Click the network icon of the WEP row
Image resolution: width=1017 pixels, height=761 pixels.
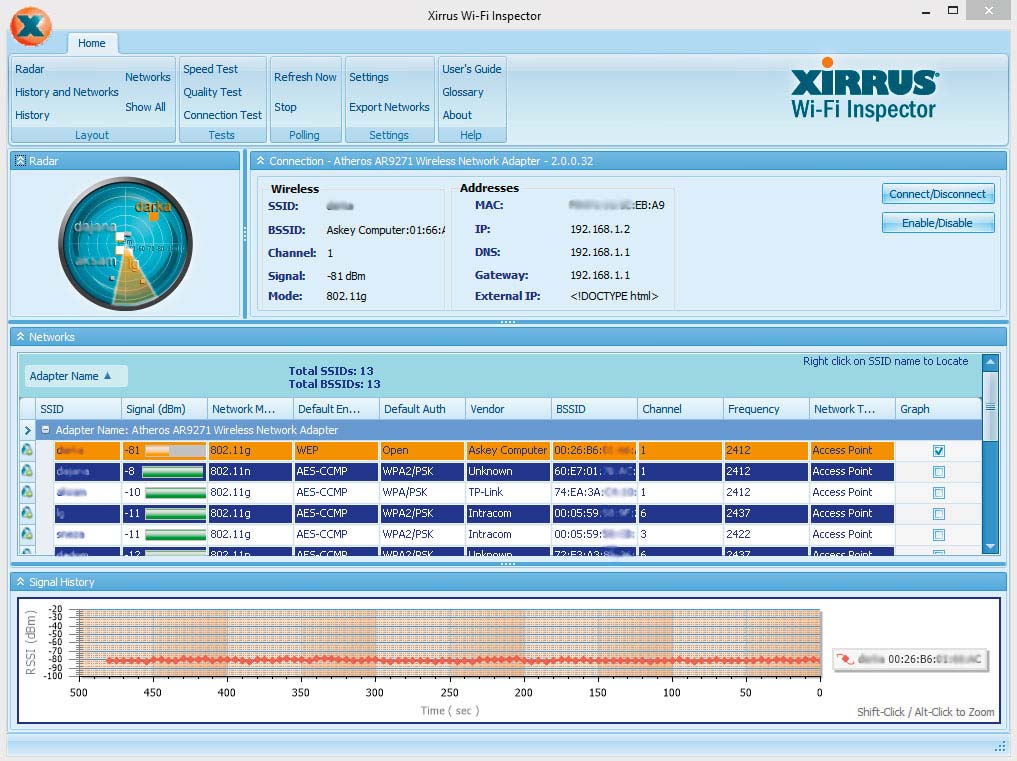(x=27, y=450)
